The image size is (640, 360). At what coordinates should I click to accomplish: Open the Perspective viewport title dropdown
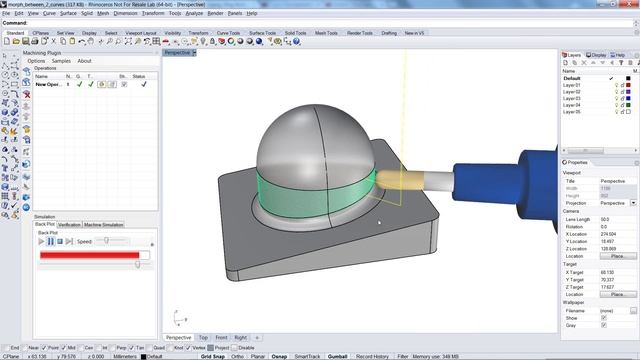click(x=194, y=53)
